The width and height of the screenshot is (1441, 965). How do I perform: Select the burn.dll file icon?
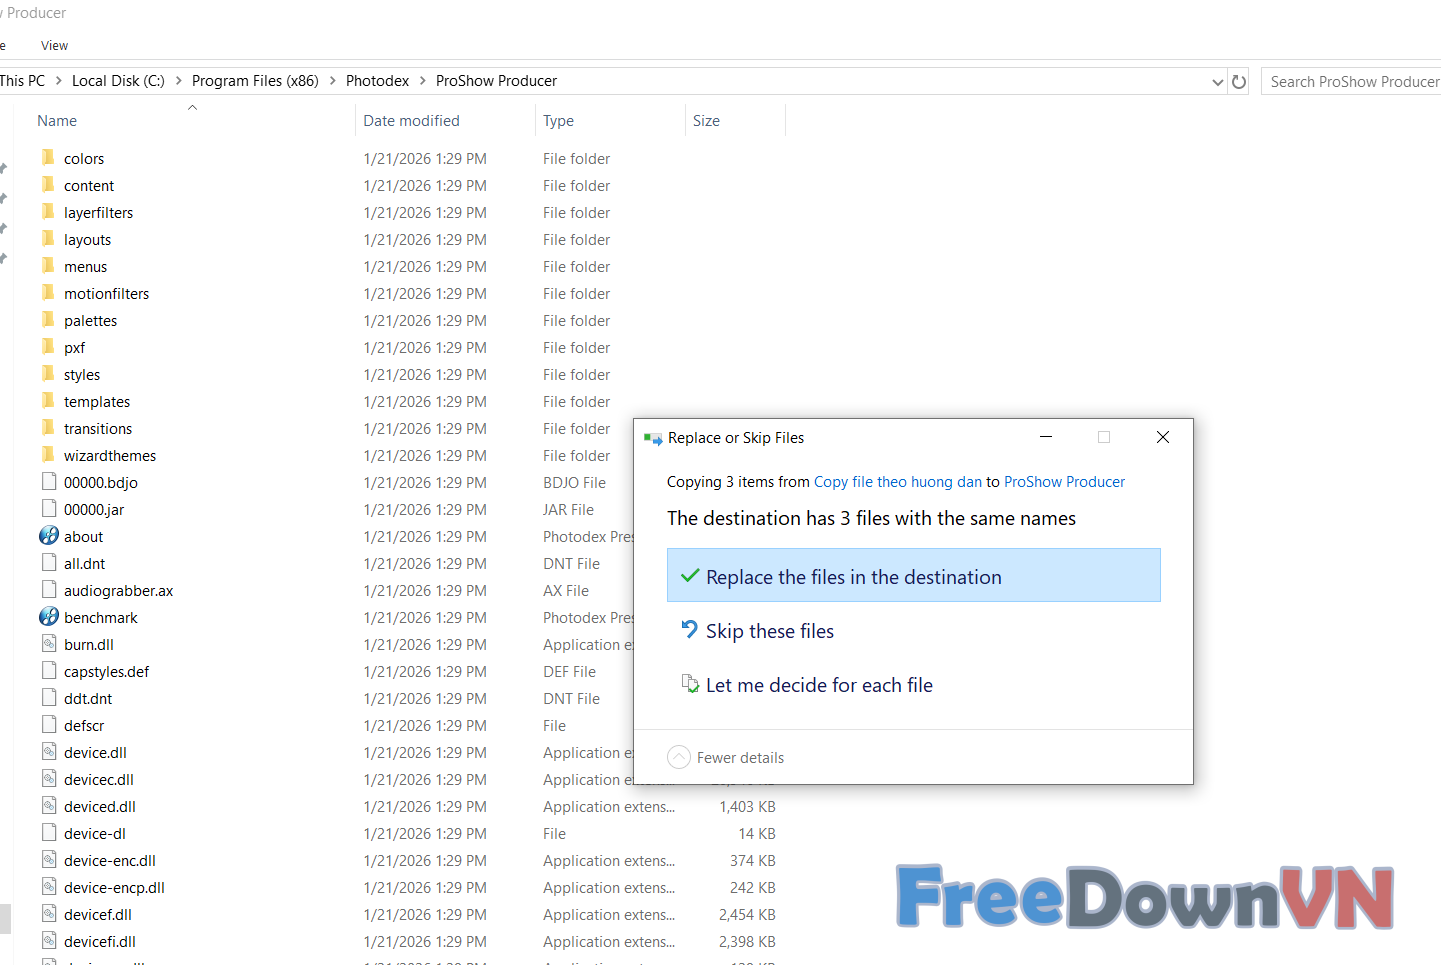pyautogui.click(x=49, y=644)
